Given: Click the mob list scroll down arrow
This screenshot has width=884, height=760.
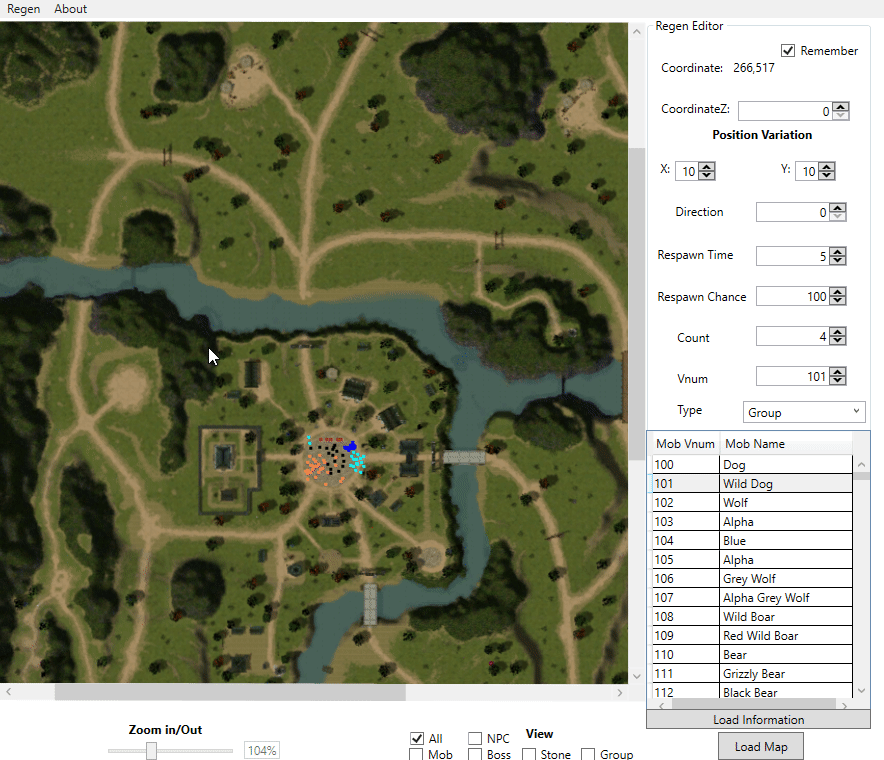Looking at the screenshot, I should [861, 690].
